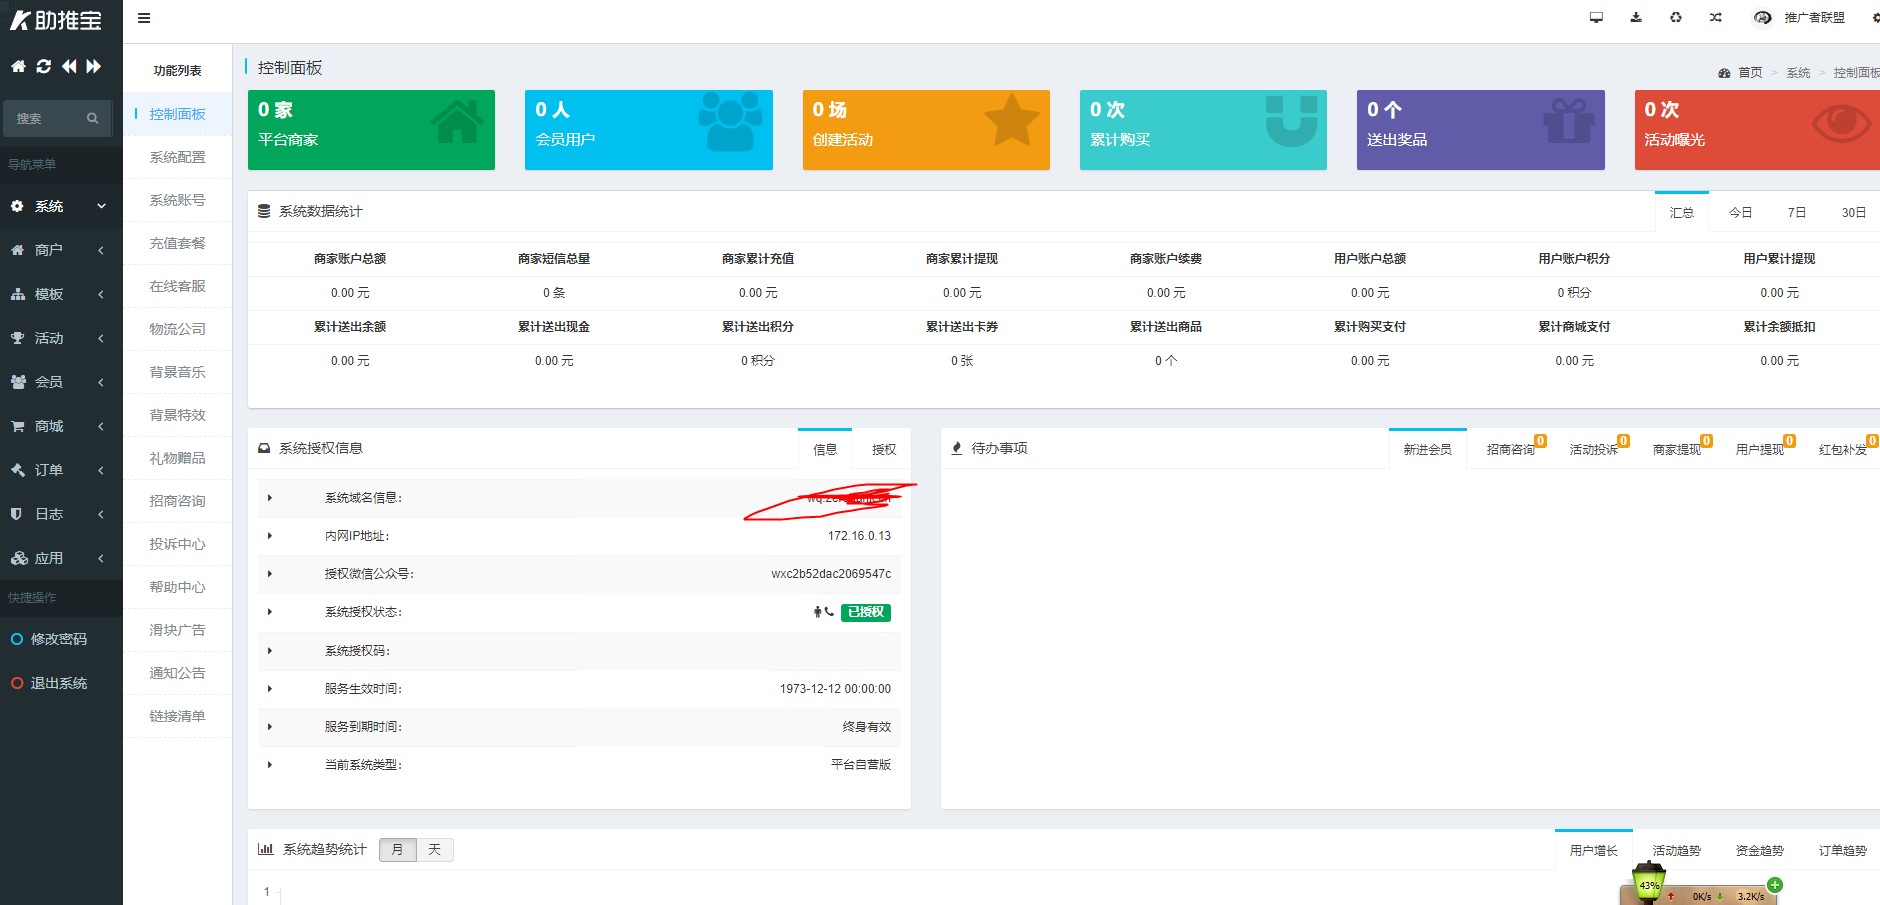The width and height of the screenshot is (1880, 905).
Task: Expand the 系统域名信息 row arrow
Action: pos(270,498)
